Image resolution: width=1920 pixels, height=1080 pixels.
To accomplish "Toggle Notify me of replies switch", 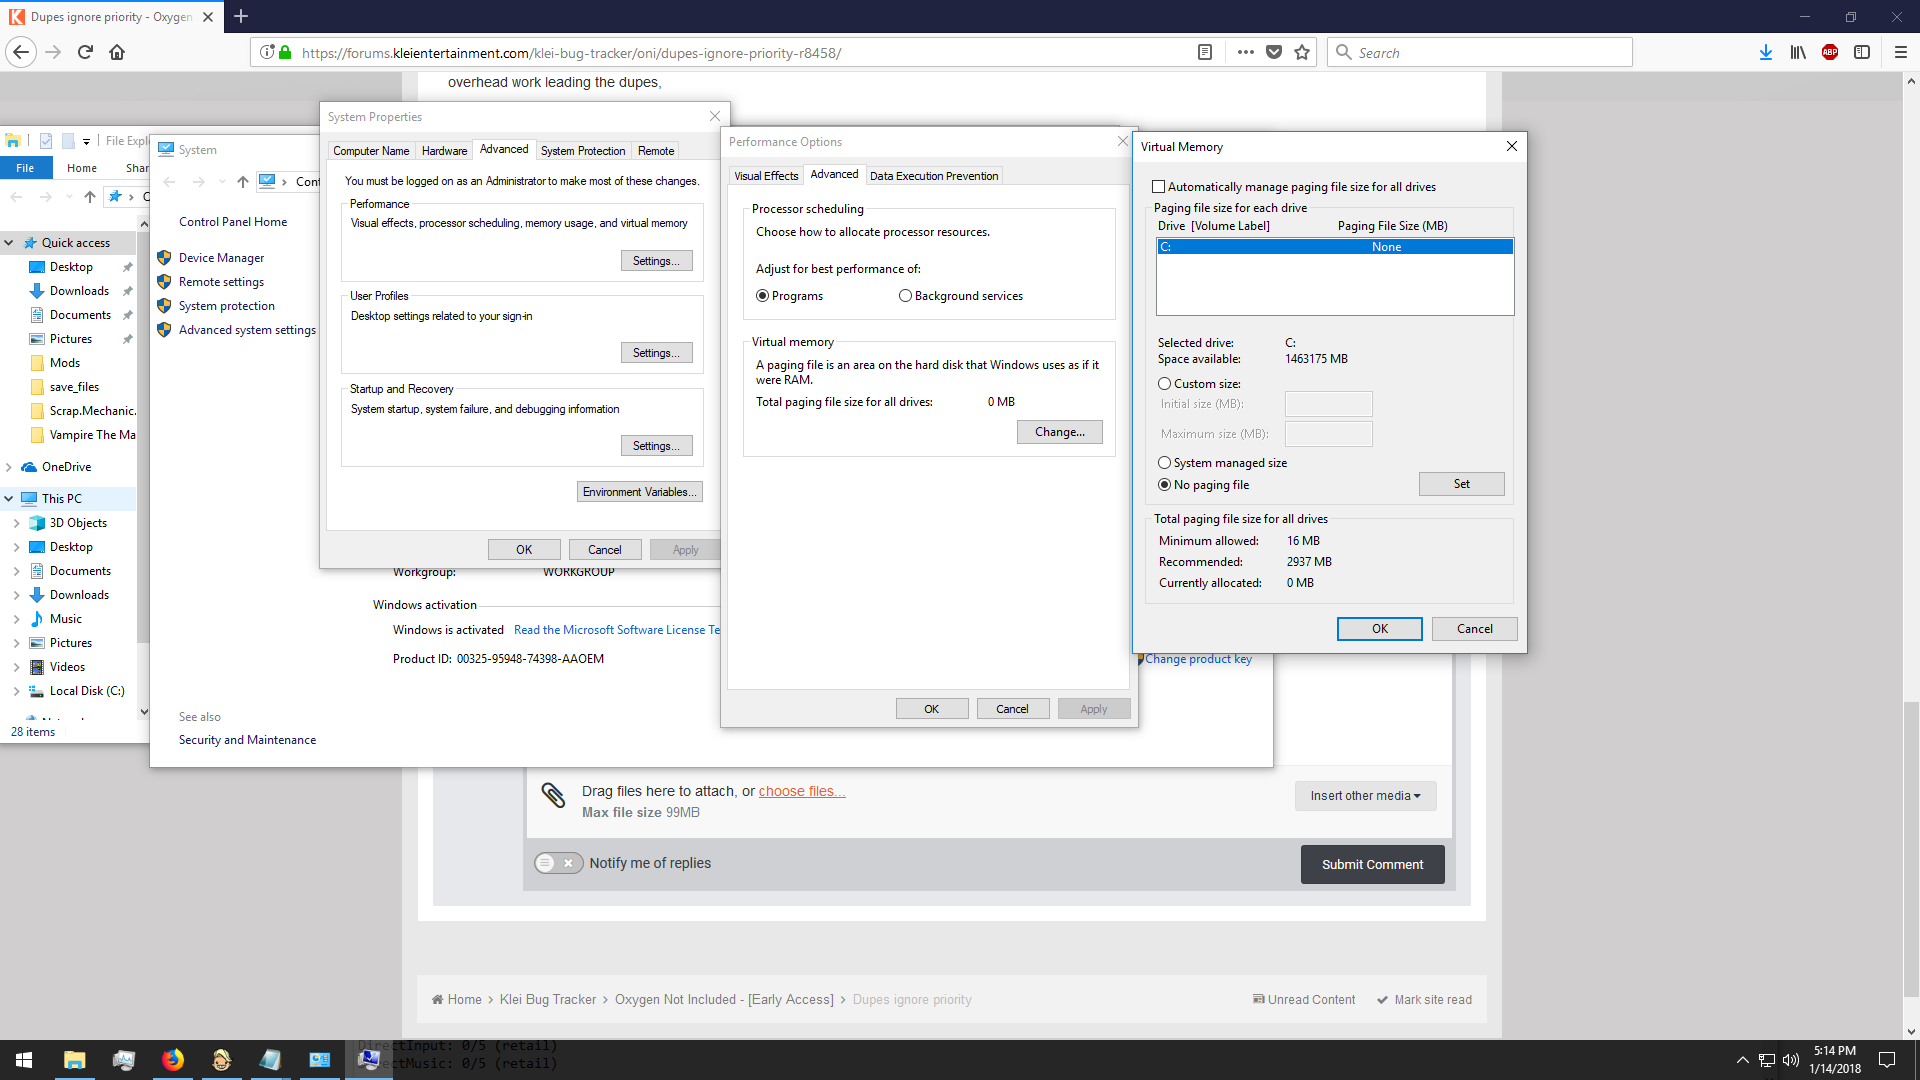I will (558, 863).
